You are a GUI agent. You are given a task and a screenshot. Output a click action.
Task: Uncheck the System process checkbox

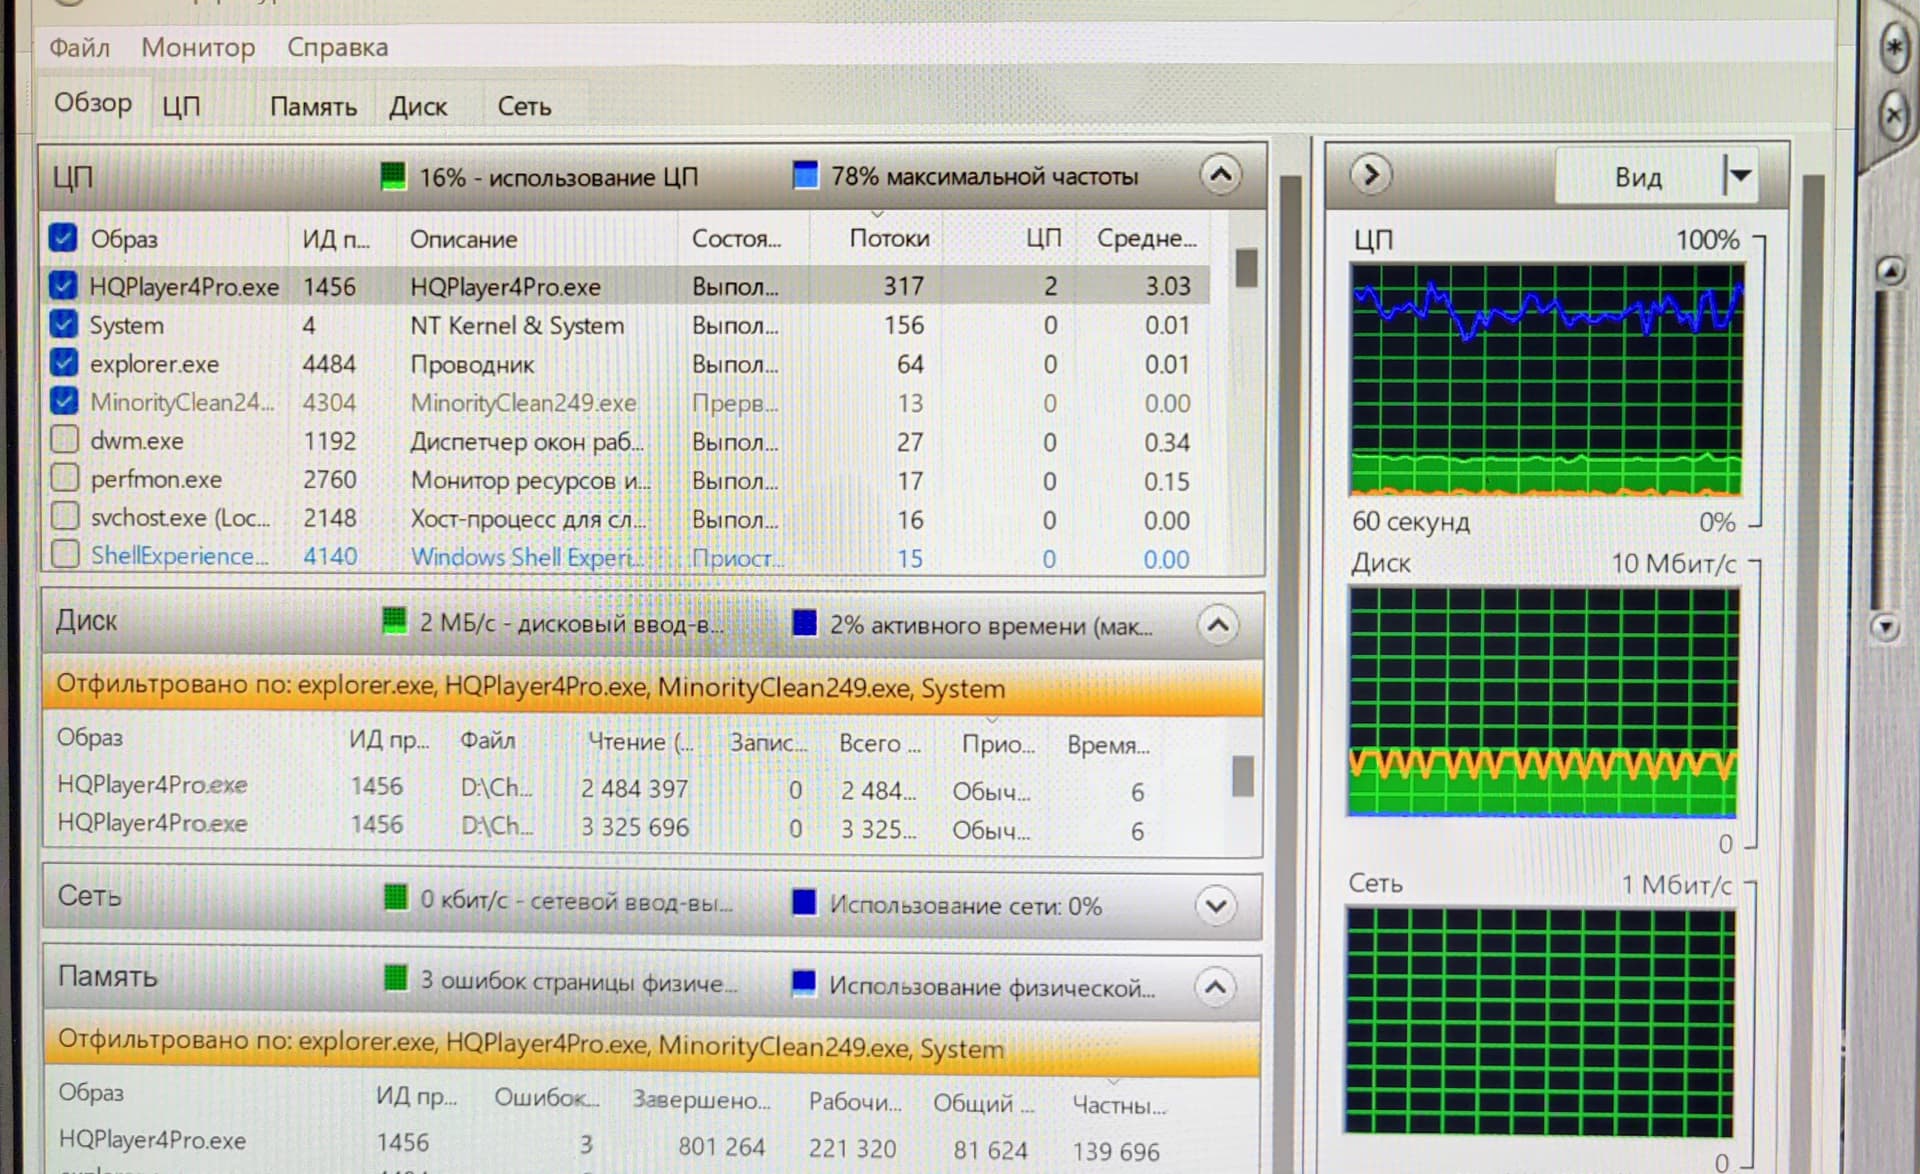63,324
